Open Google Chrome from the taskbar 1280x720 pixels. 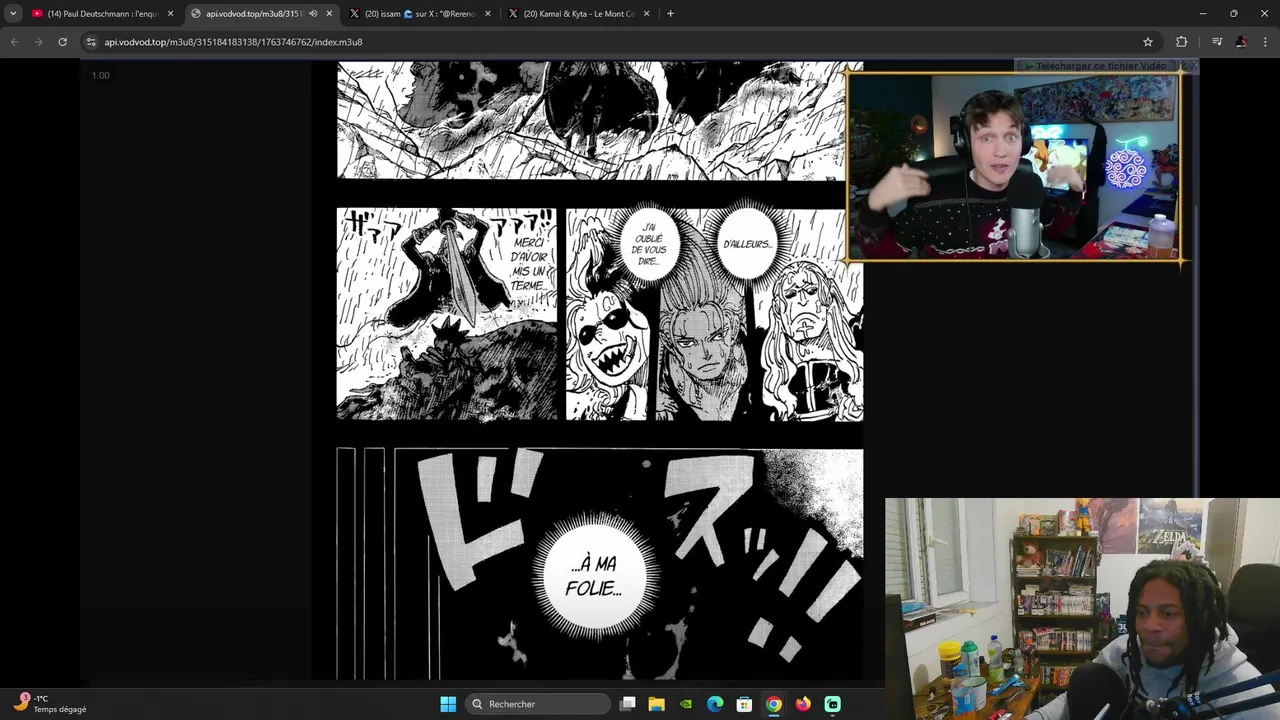773,704
